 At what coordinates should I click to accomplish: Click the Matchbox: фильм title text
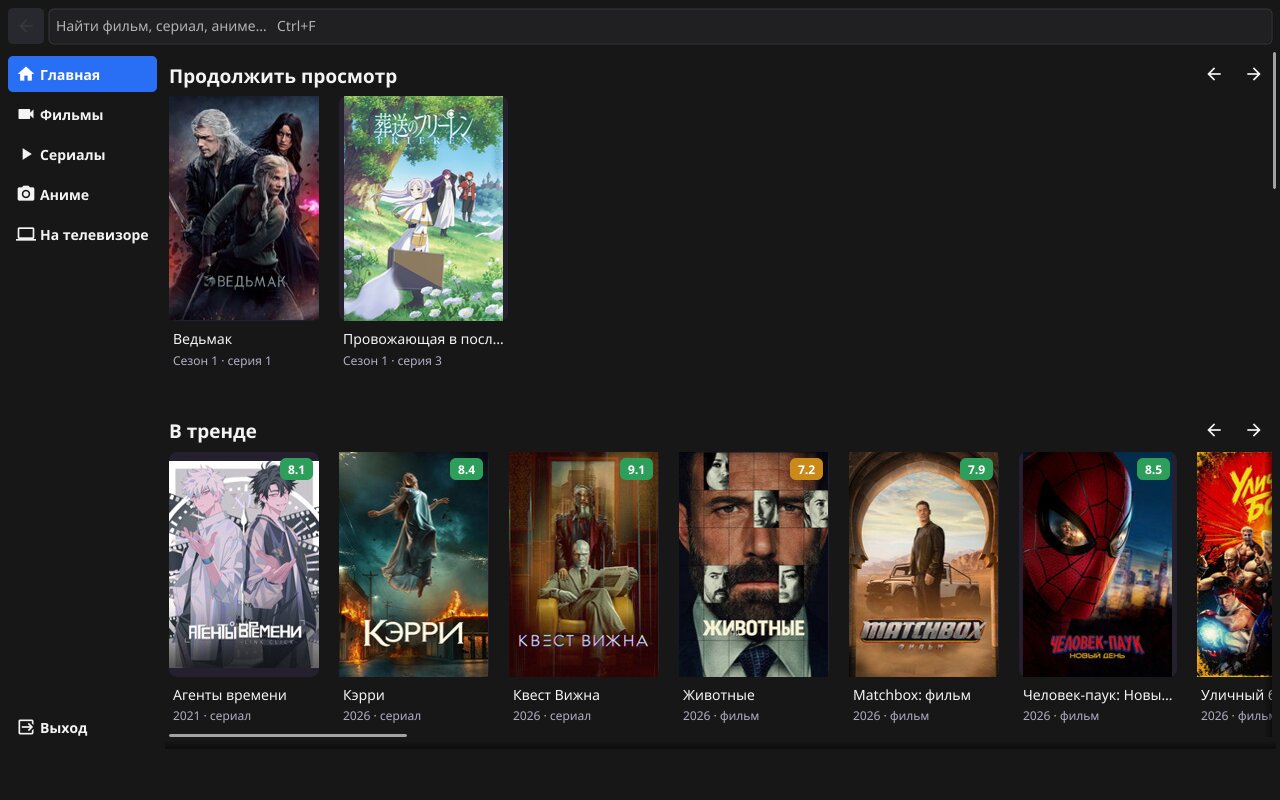tap(912, 695)
